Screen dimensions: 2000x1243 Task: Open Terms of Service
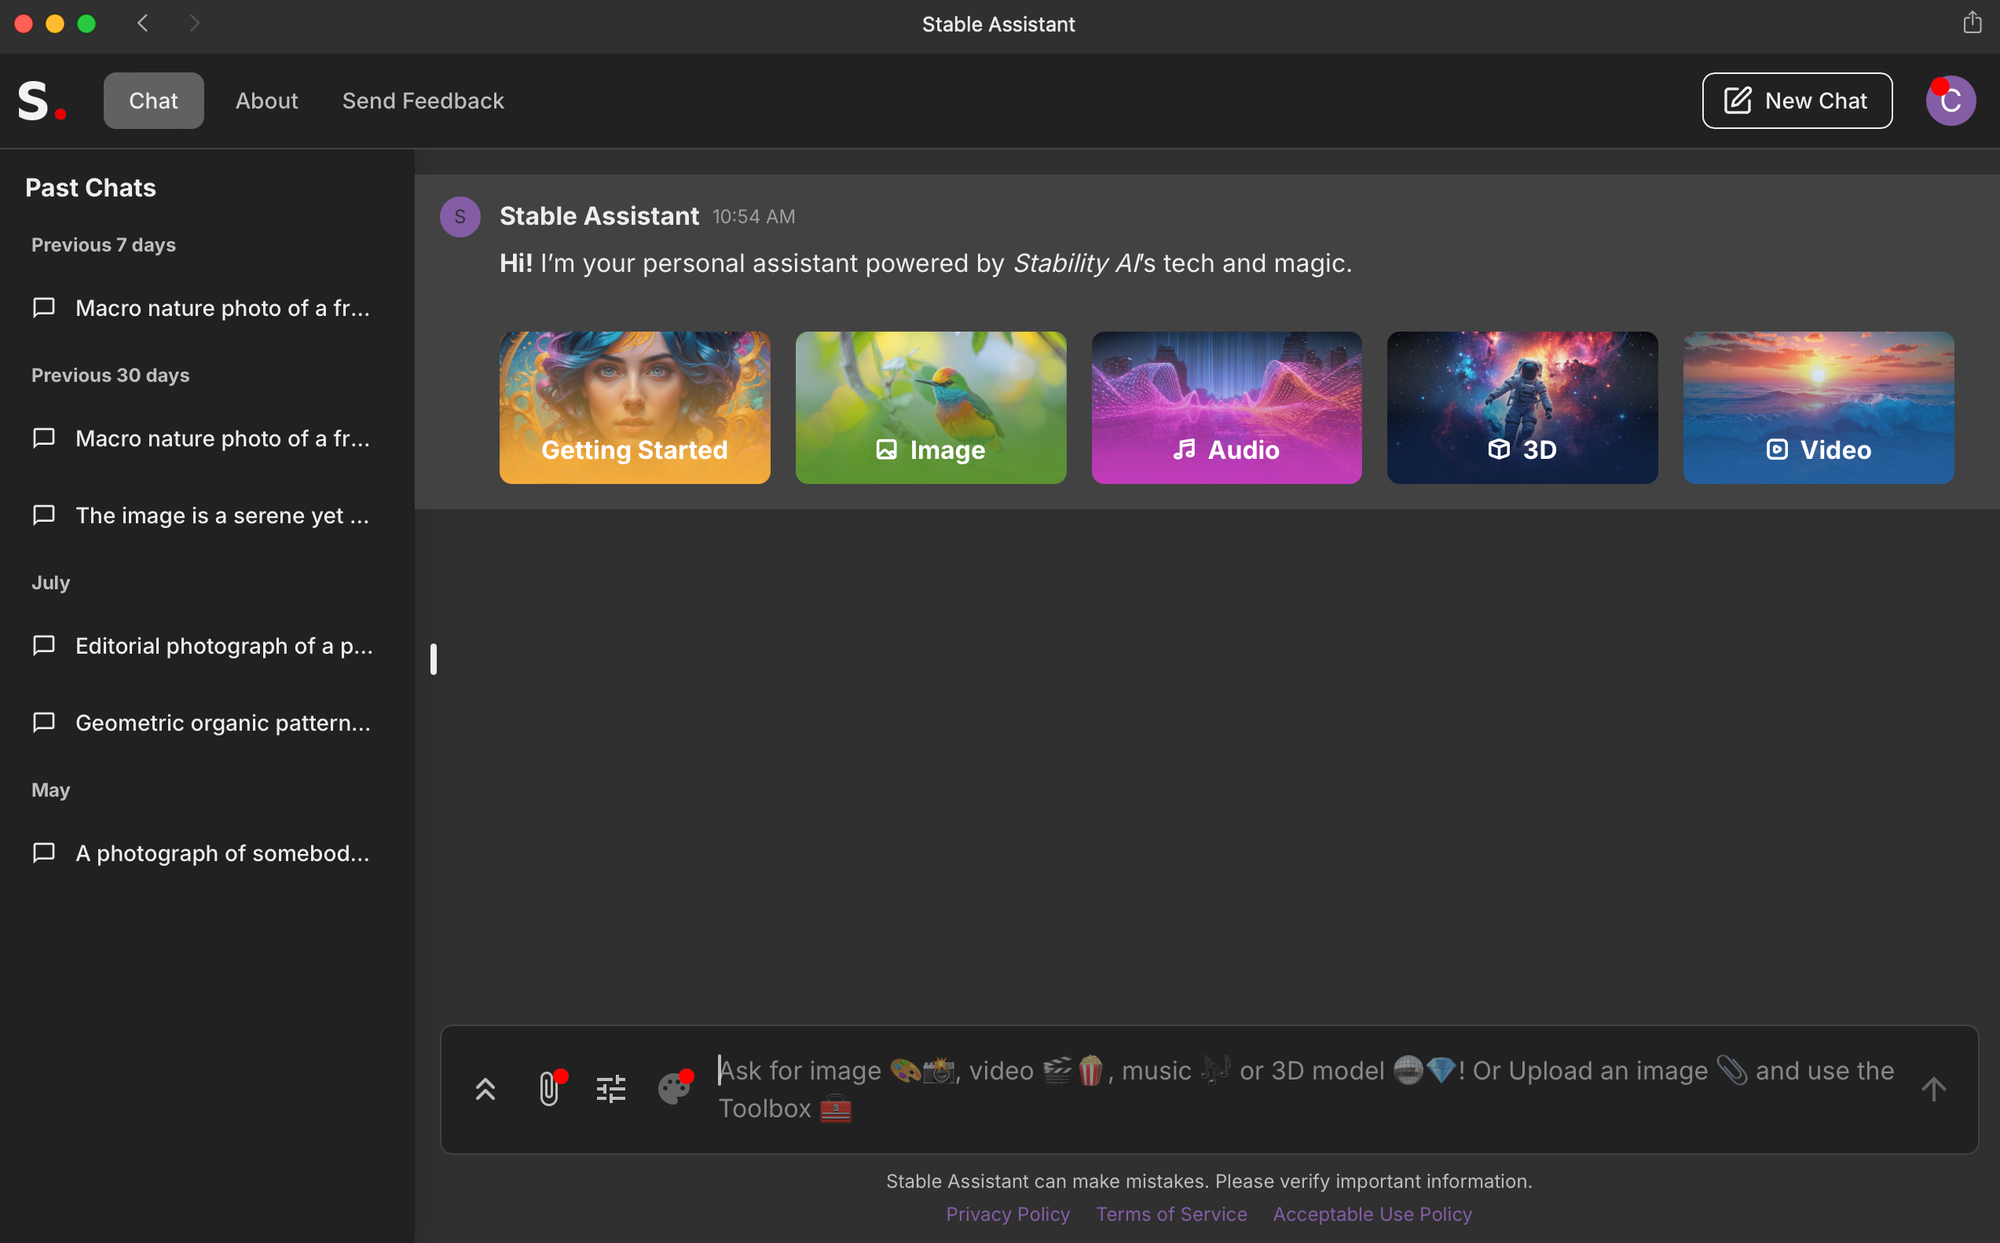click(x=1171, y=1213)
